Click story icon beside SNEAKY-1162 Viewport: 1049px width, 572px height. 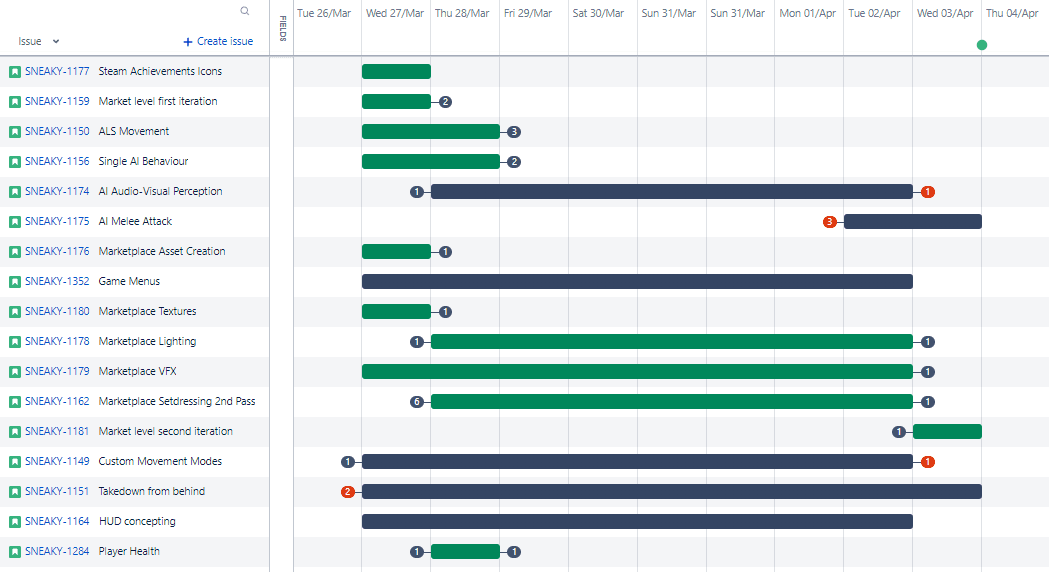(15, 401)
